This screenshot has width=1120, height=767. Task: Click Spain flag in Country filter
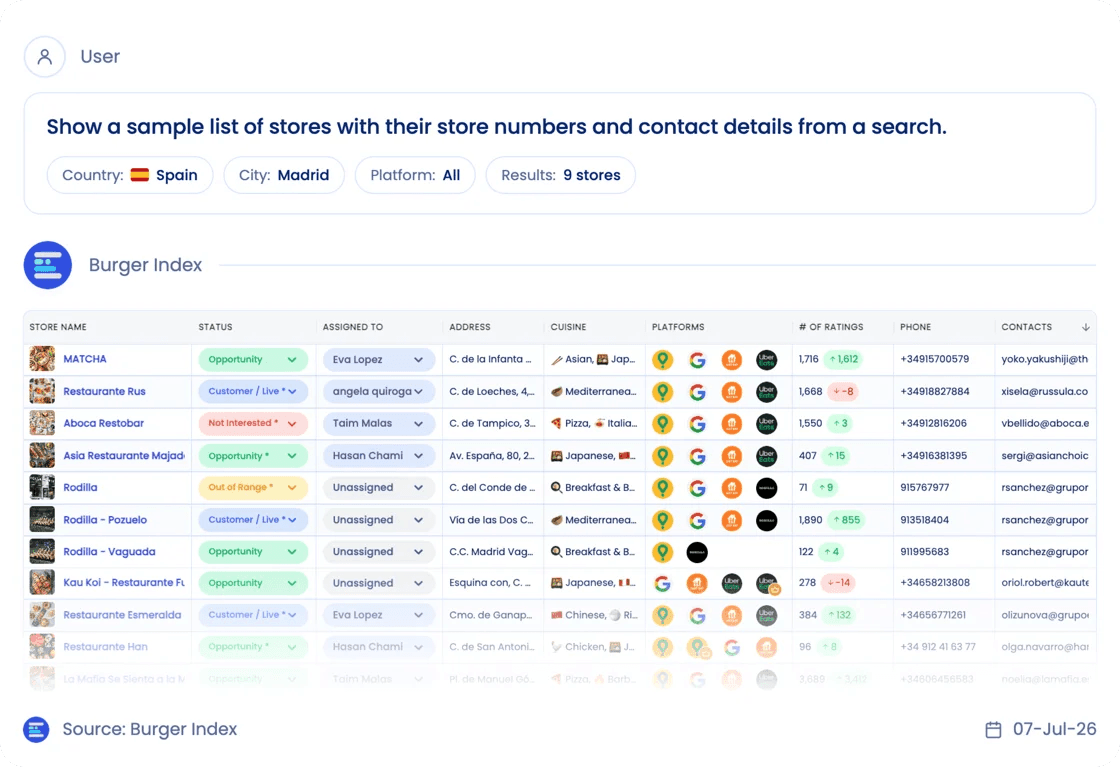pyautogui.click(x=140, y=175)
